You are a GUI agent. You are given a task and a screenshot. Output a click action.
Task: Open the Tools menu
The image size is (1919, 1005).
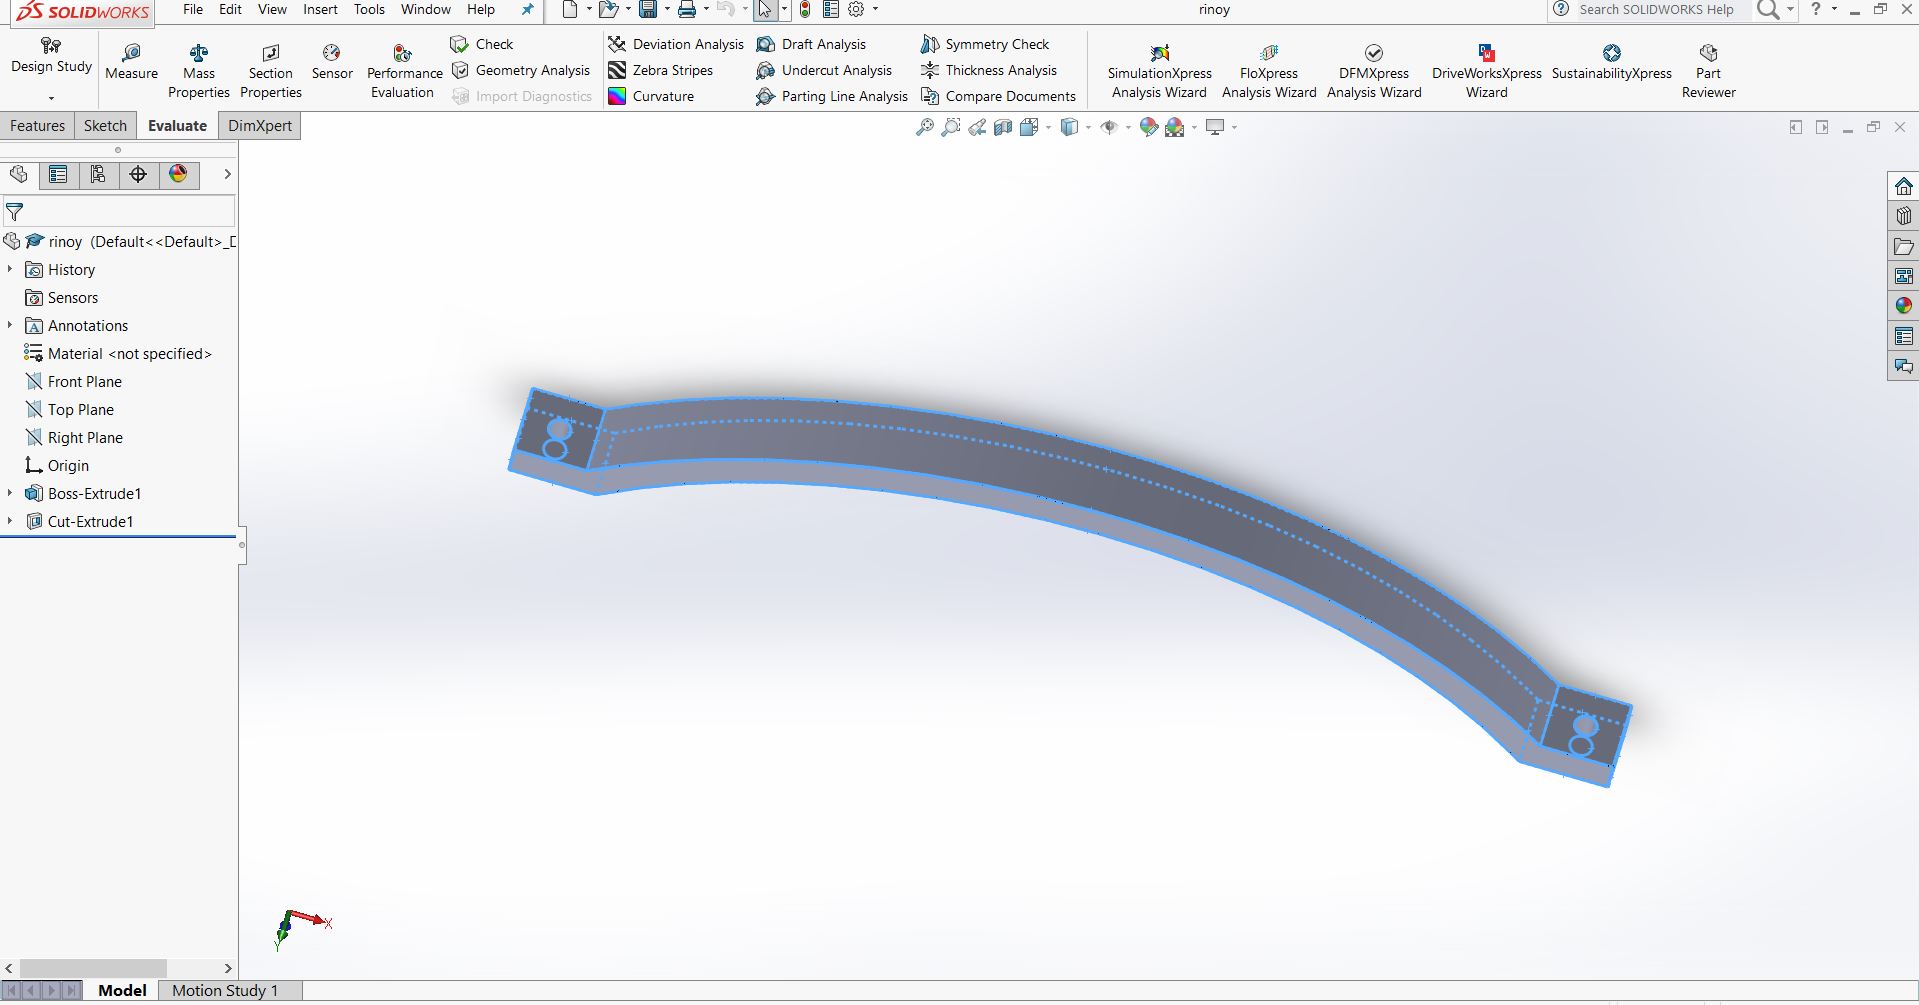369,9
